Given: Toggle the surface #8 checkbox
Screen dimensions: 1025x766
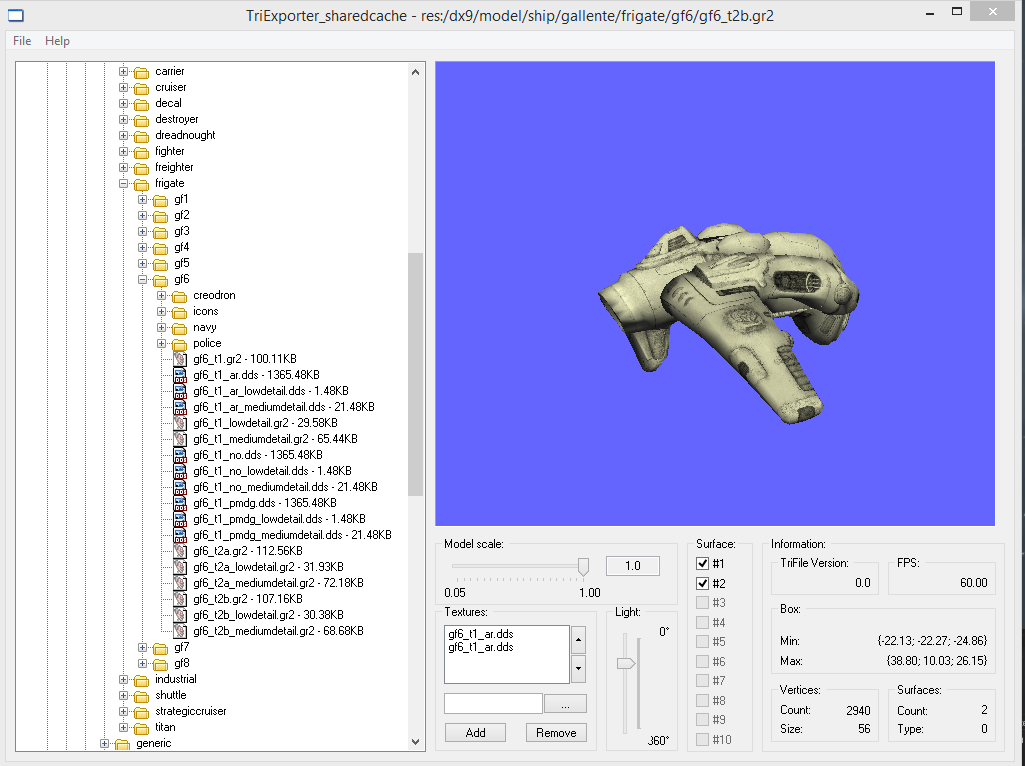Looking at the screenshot, I should (703, 700).
